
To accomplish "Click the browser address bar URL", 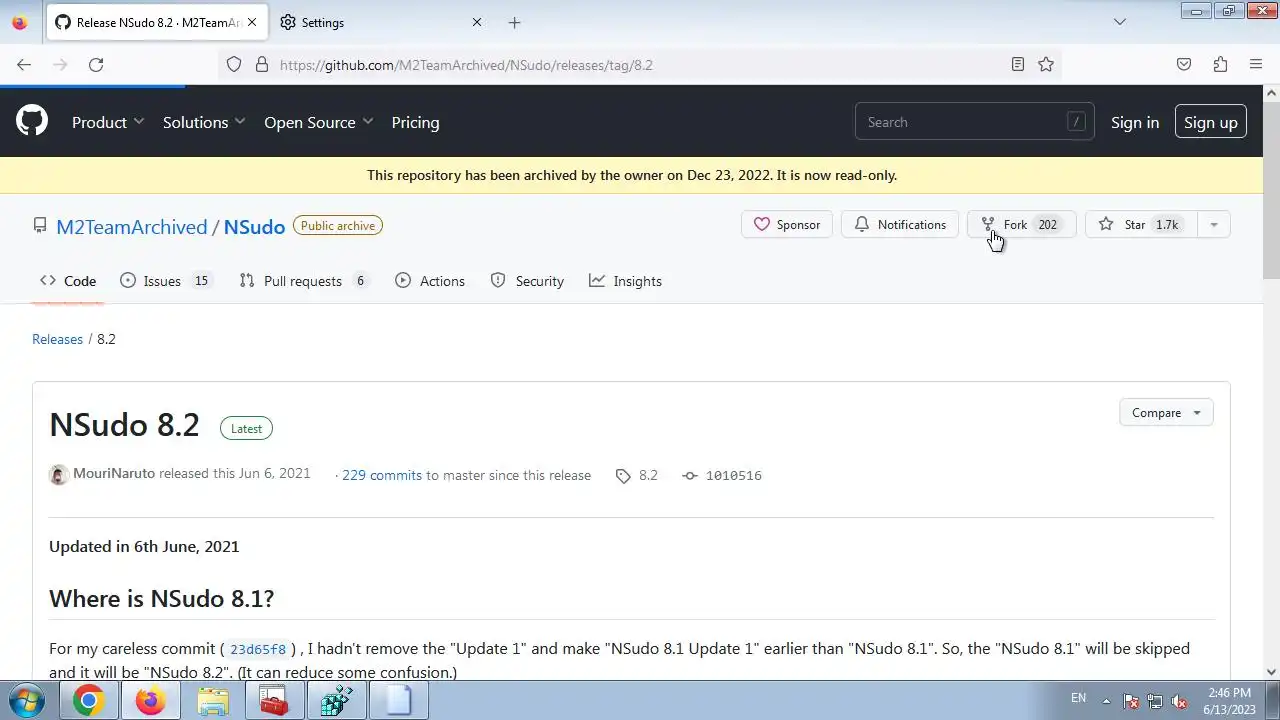I will pos(466,65).
